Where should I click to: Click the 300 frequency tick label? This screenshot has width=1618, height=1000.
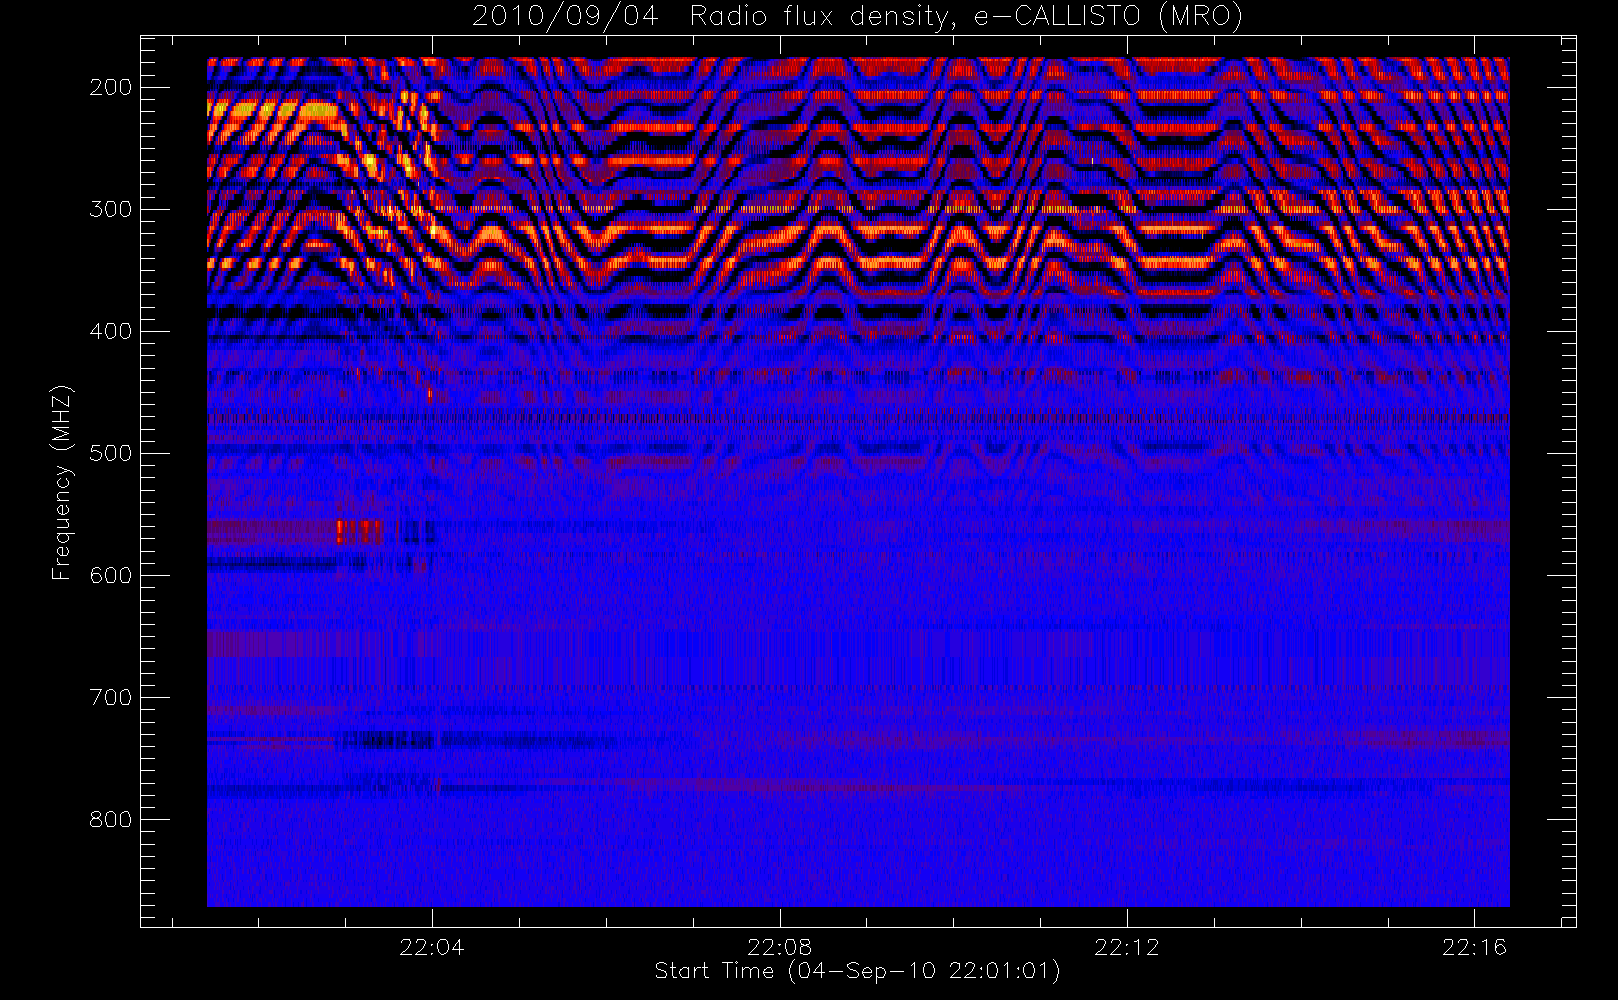(x=111, y=209)
